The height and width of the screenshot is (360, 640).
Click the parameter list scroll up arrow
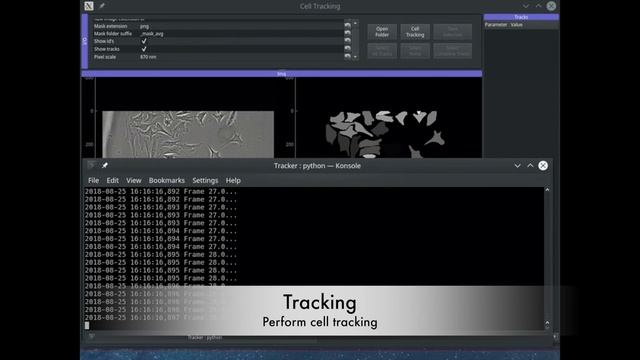[x=355, y=23]
